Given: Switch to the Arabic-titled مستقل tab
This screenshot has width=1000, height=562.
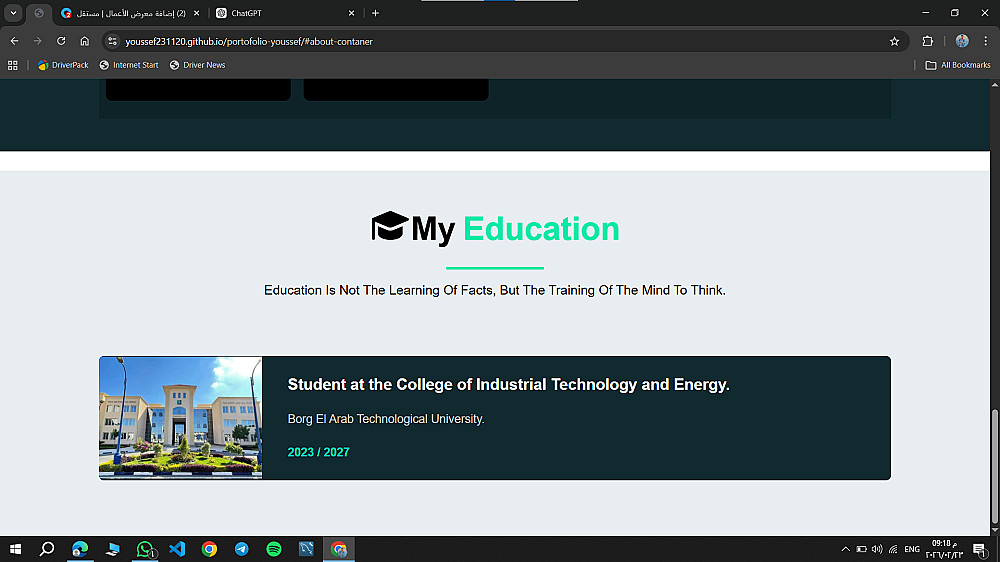Looking at the screenshot, I should pyautogui.click(x=131, y=13).
